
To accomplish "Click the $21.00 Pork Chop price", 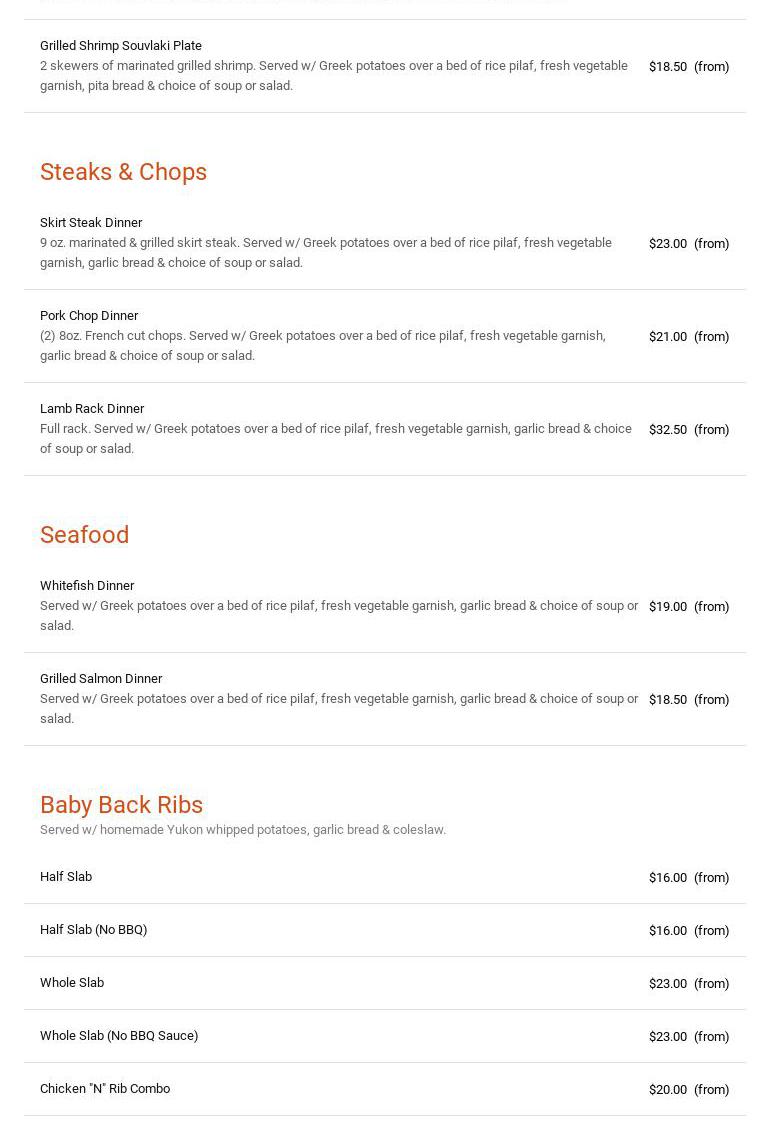I will click(668, 337).
